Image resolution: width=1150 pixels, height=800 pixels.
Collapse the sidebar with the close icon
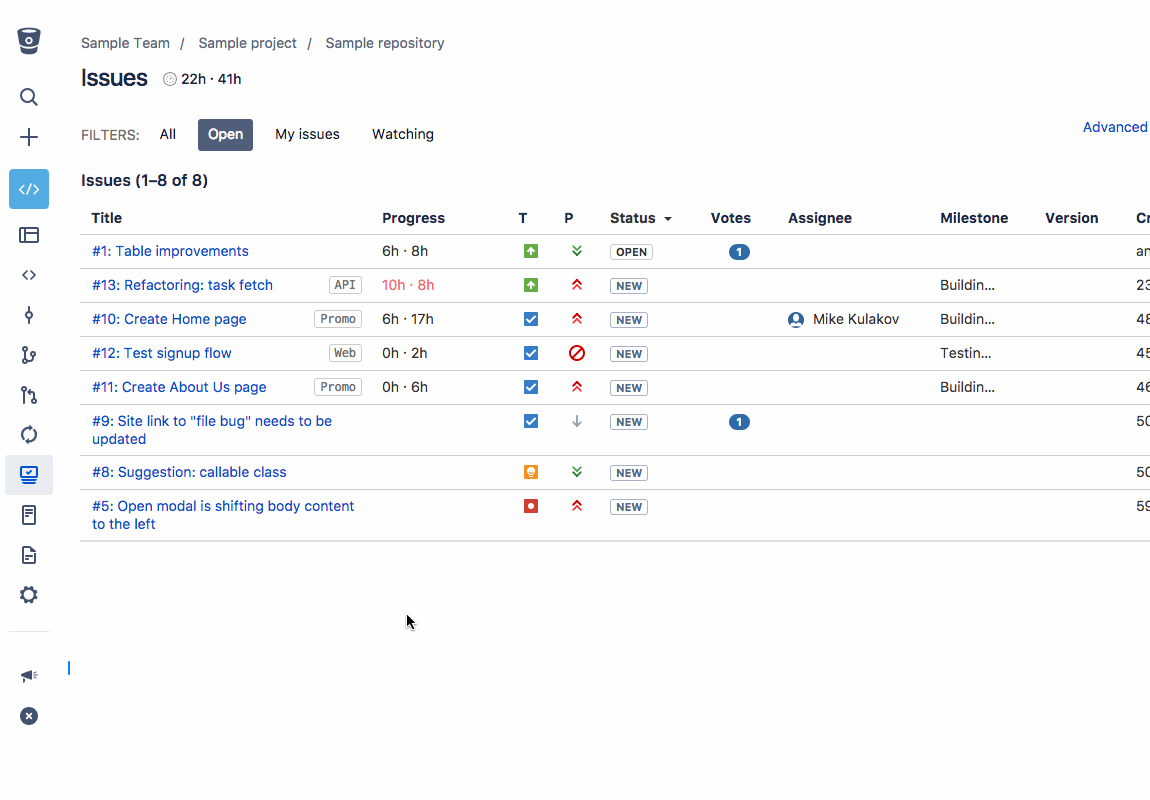coord(29,716)
